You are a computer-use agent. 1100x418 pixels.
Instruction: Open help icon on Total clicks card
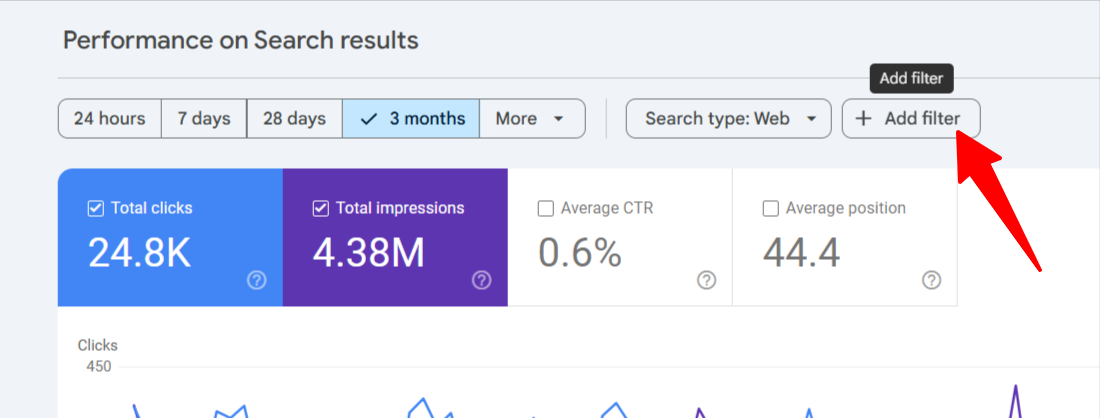point(257,281)
